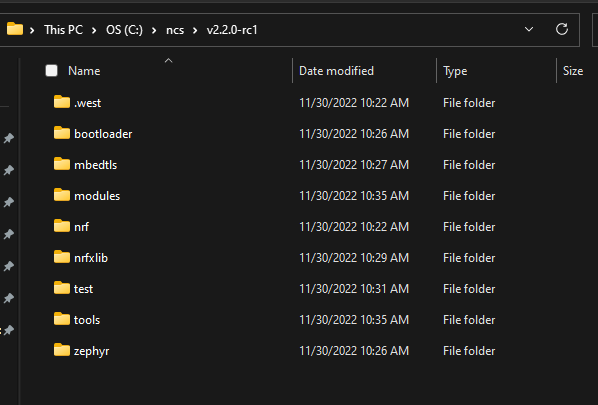This screenshot has height=405, width=598.
Task: Click the folder icon in address bar
Action: click(x=15, y=29)
